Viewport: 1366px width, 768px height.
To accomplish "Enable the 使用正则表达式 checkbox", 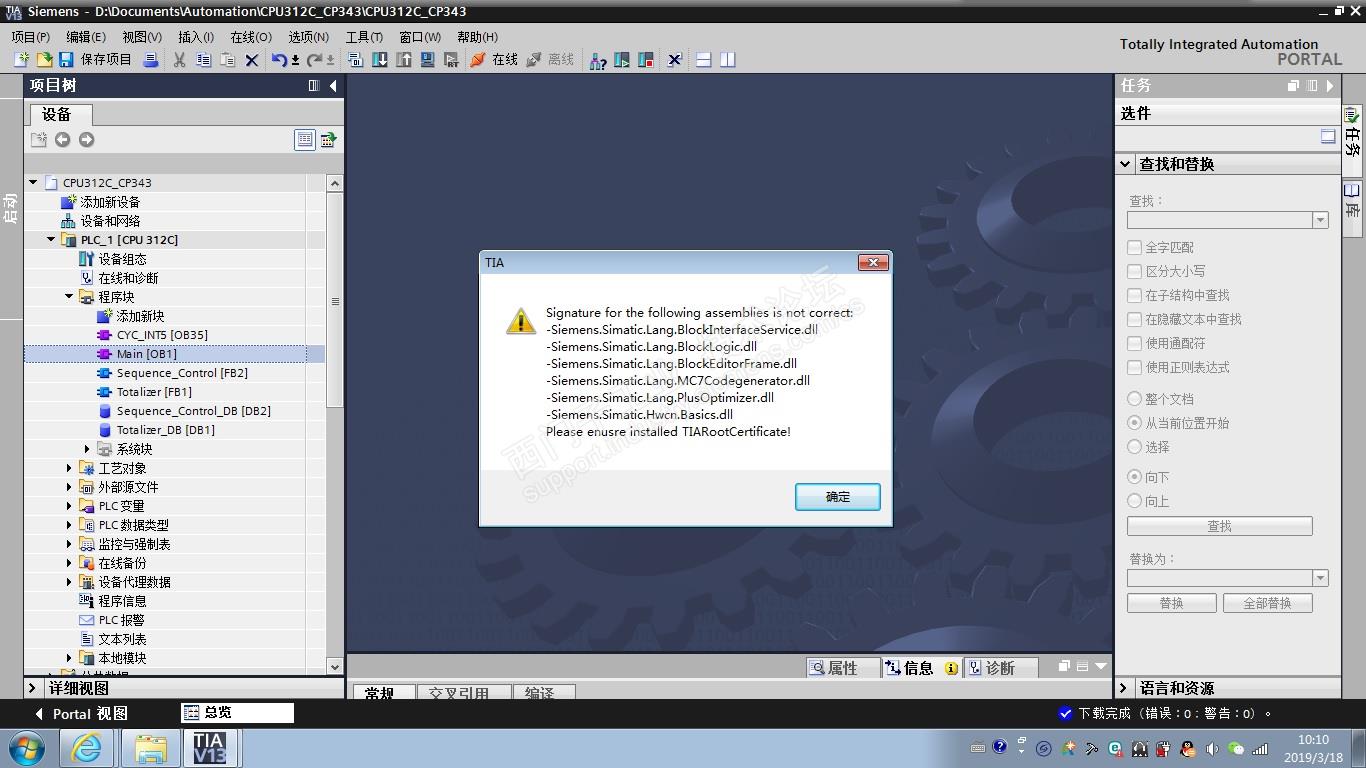I will point(1135,367).
